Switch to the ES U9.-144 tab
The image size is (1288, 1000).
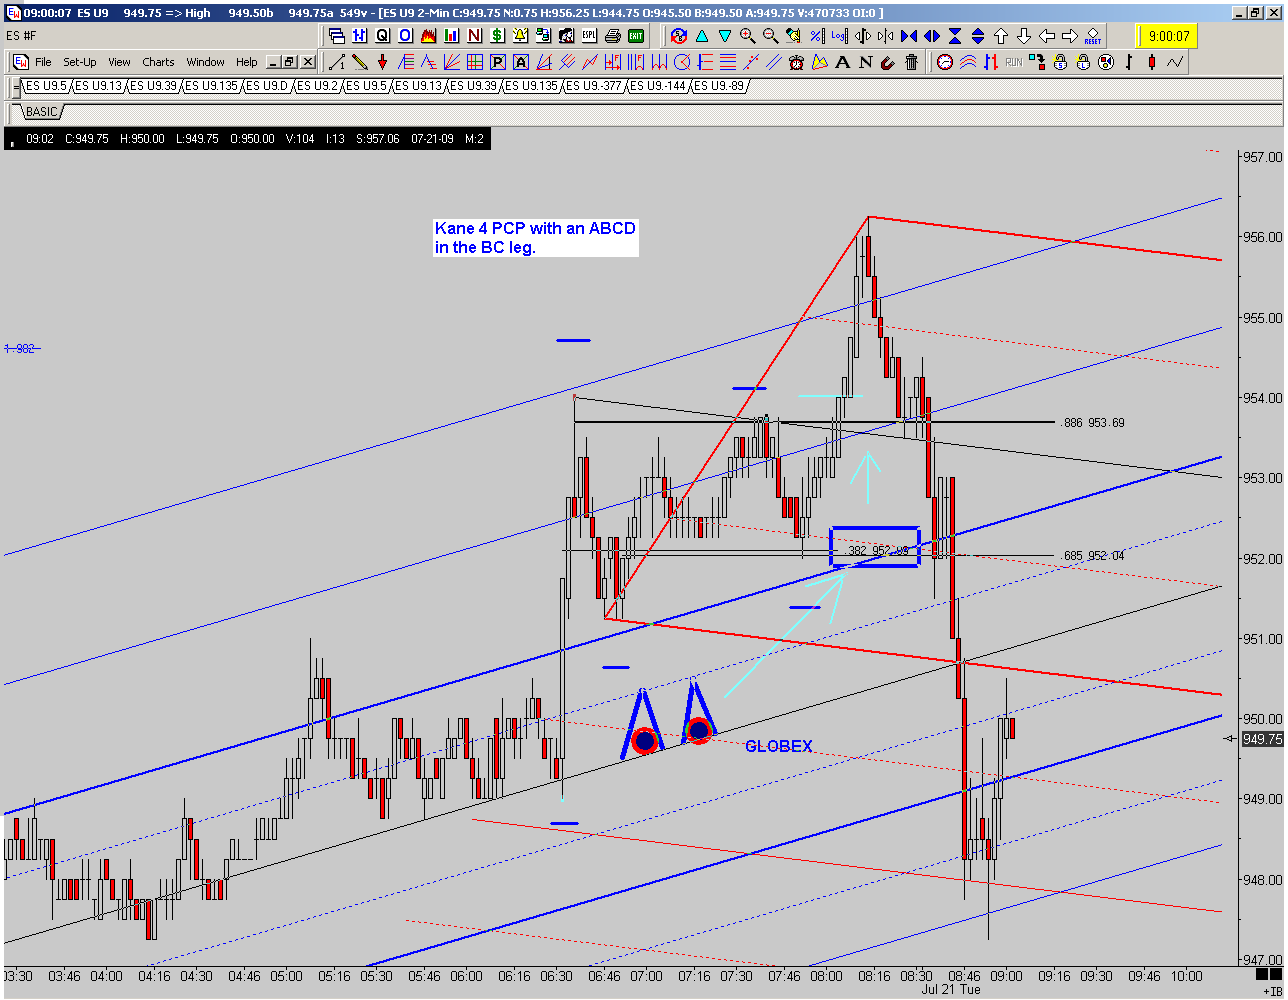[x=660, y=86]
